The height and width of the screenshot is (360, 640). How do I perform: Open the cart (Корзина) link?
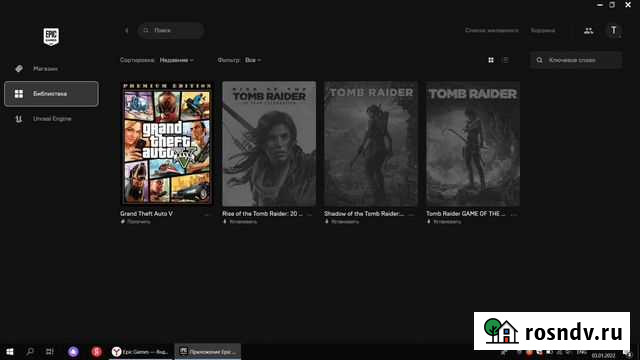coord(542,30)
